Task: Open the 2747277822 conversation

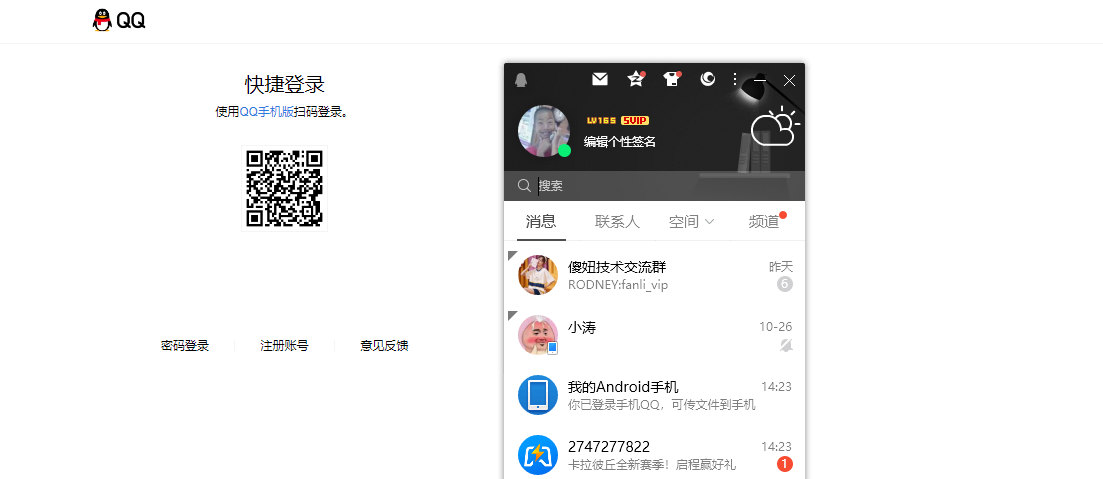Action: pyautogui.click(x=654, y=455)
